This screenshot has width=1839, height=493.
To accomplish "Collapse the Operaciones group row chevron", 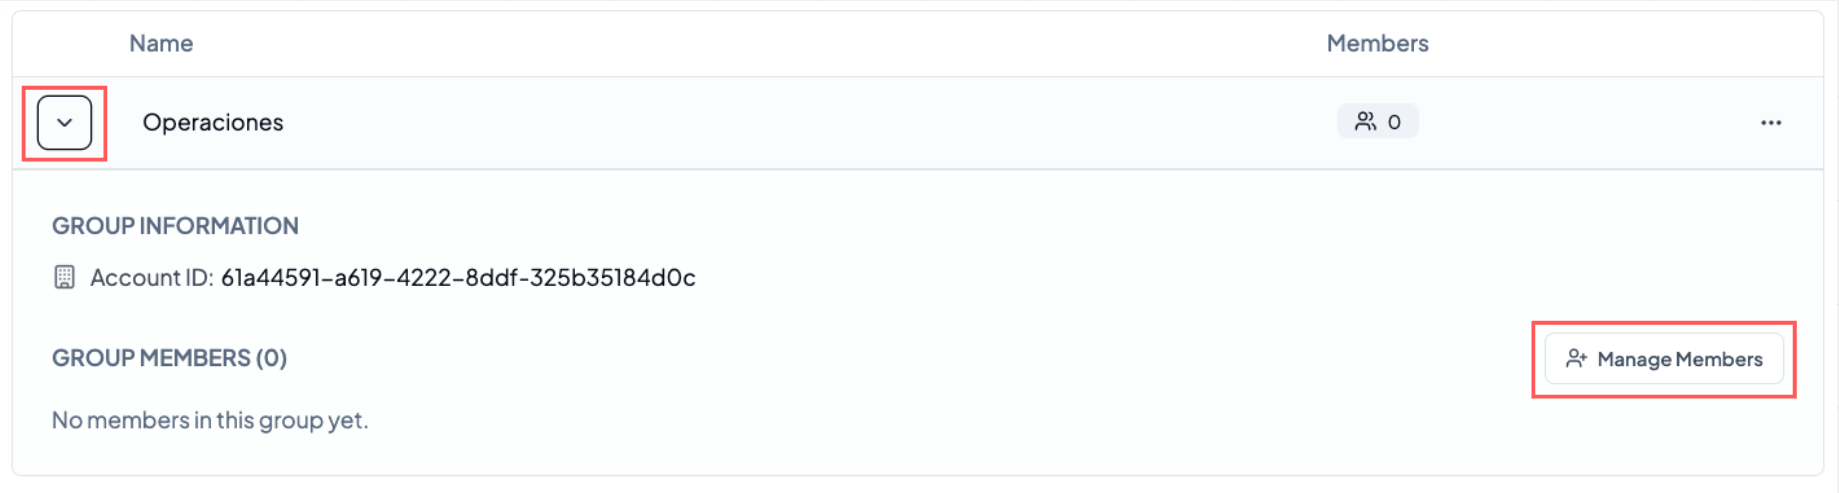I will pos(65,123).
